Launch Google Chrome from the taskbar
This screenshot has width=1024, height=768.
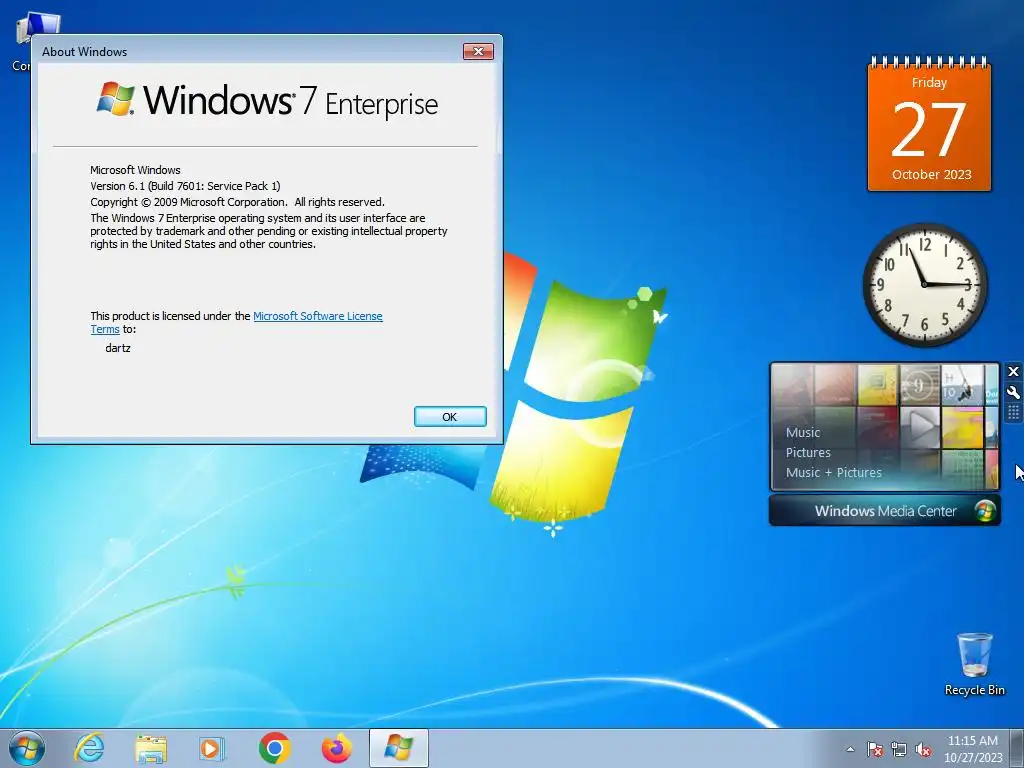274,748
